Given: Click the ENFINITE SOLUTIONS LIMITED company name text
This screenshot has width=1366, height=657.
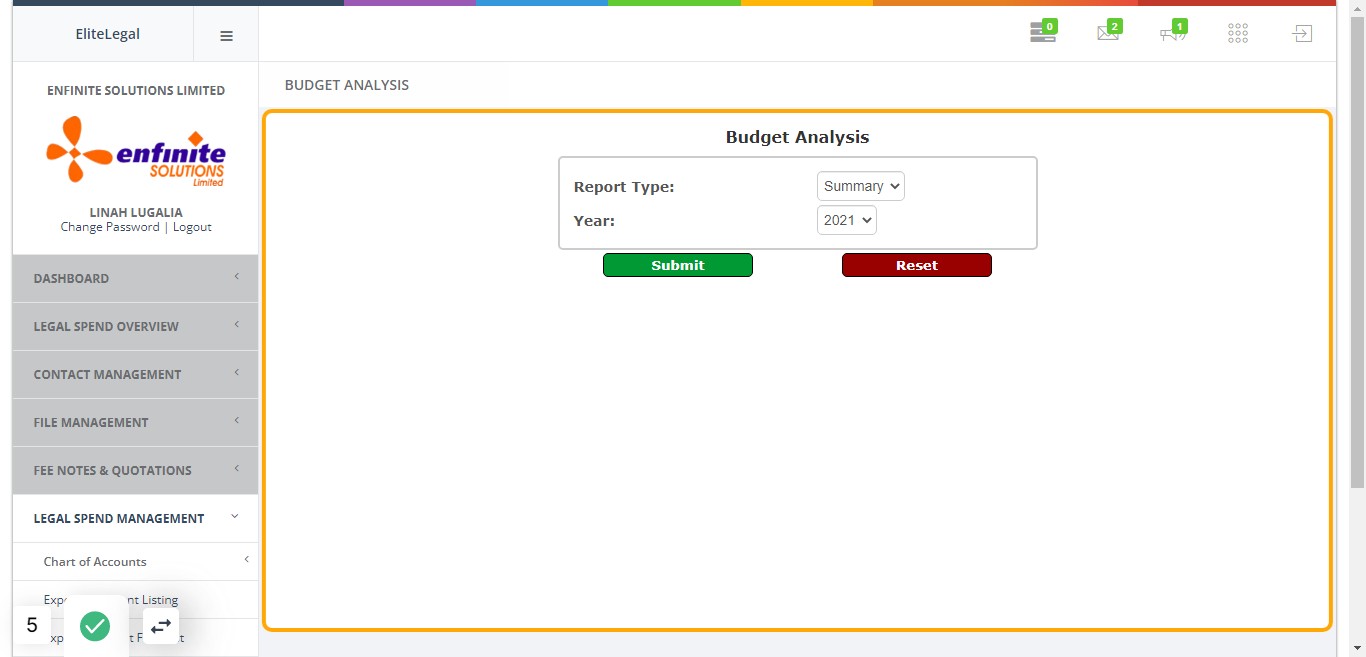Looking at the screenshot, I should [x=136, y=90].
